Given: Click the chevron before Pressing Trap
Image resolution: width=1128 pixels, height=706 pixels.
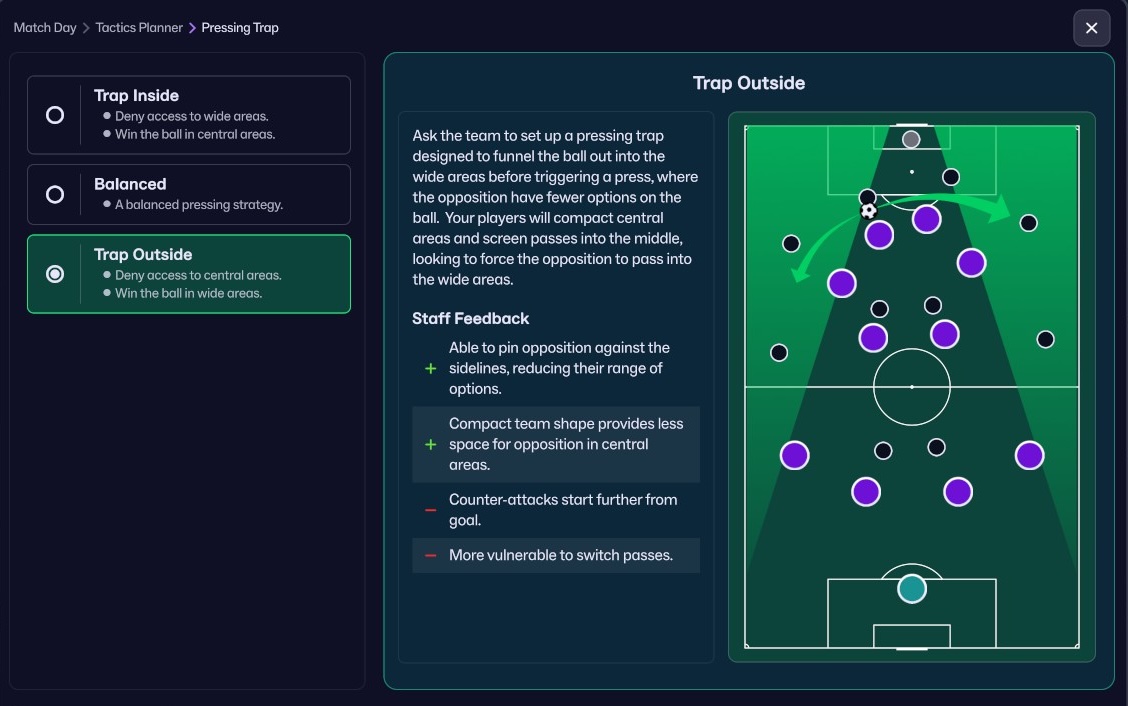Looking at the screenshot, I should coord(192,28).
